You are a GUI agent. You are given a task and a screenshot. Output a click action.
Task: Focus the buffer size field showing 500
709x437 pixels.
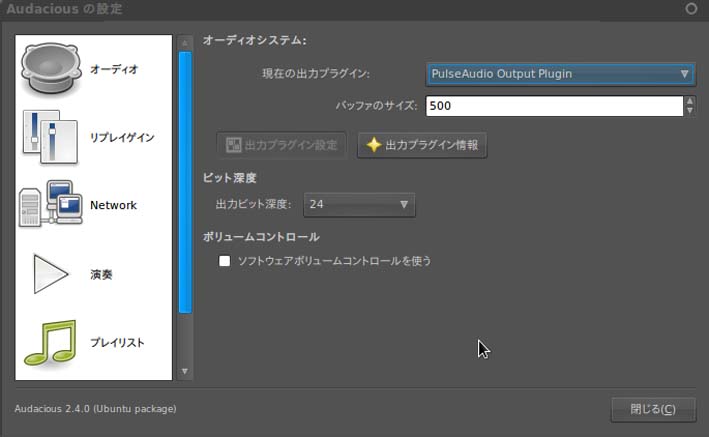(554, 106)
